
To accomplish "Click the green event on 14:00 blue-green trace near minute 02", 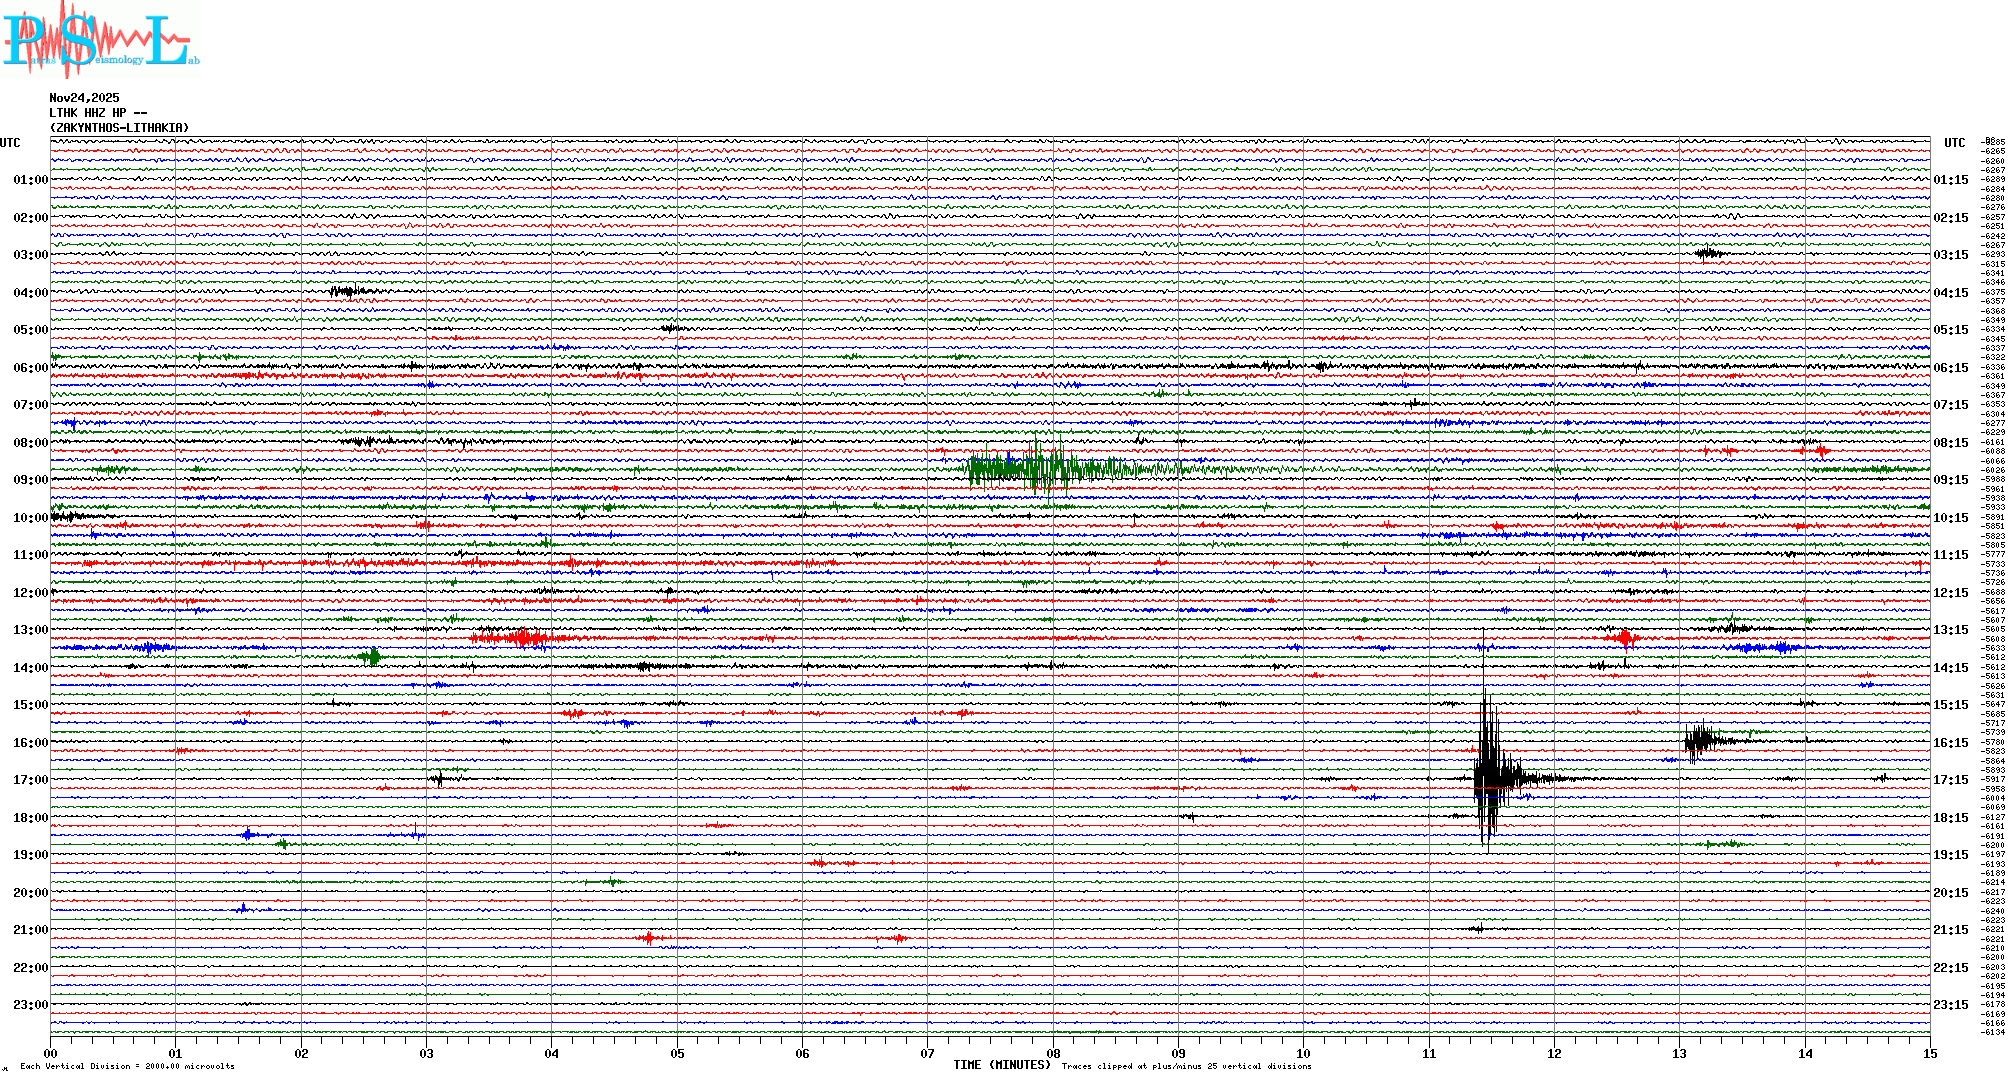I will click(x=372, y=657).
